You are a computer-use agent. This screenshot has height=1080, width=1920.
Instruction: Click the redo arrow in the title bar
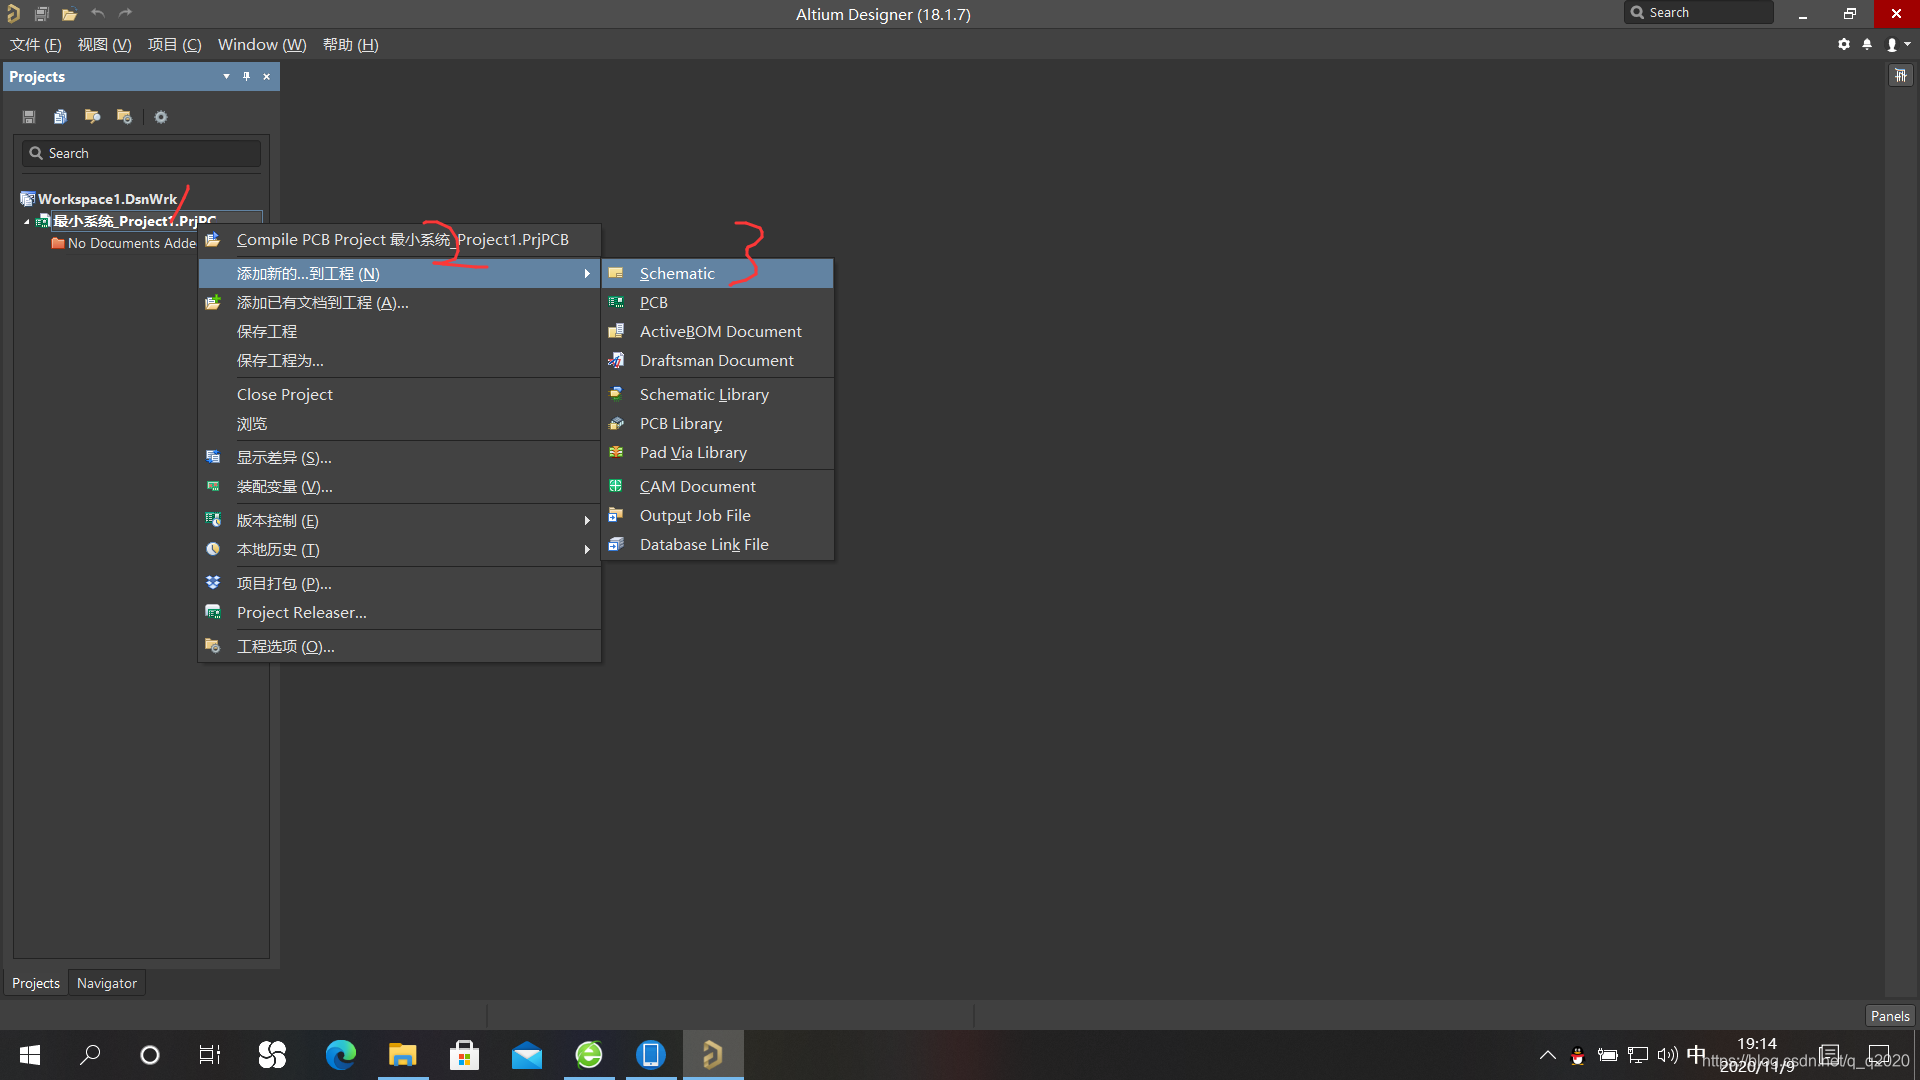click(125, 13)
